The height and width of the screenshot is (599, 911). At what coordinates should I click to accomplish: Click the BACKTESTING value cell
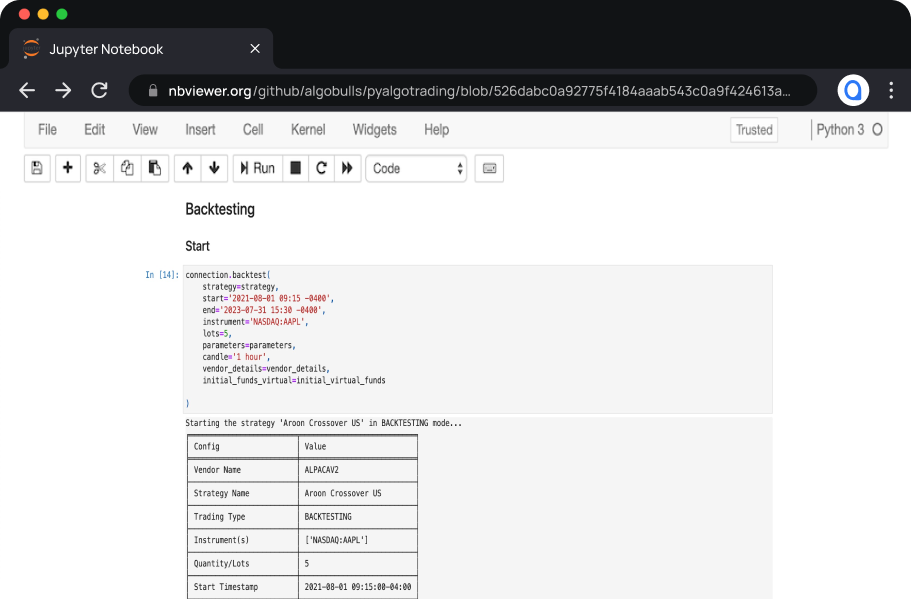pyautogui.click(x=358, y=516)
